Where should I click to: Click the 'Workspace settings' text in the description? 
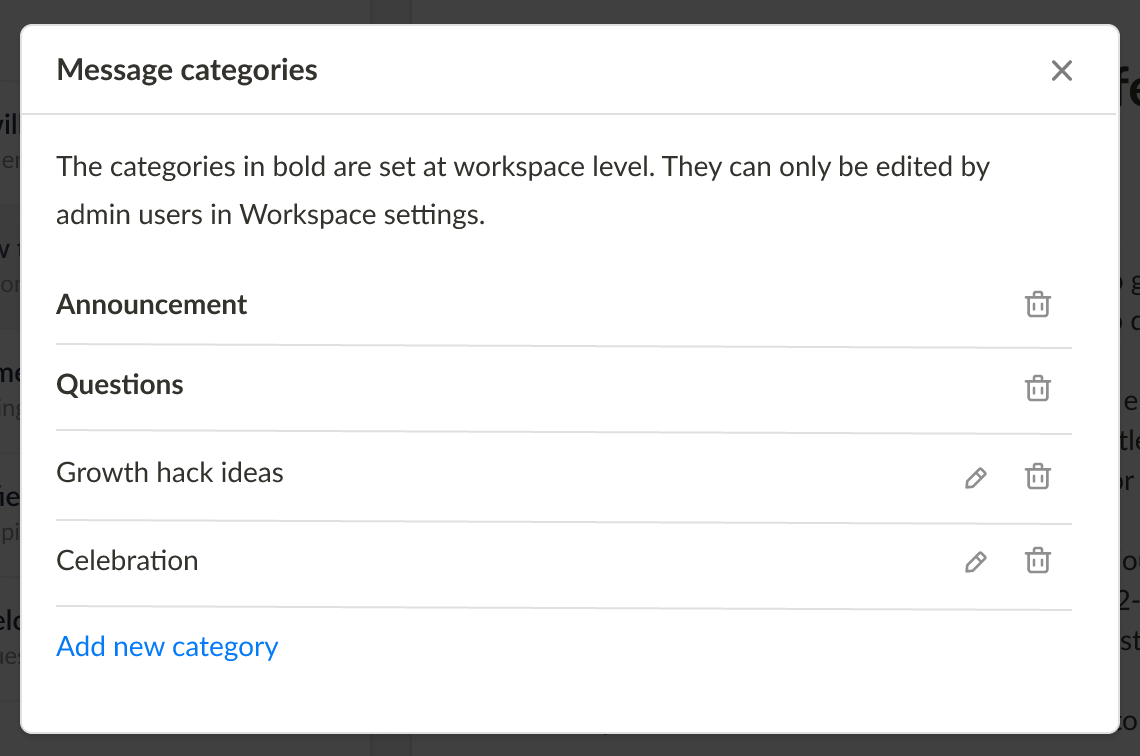pos(362,215)
